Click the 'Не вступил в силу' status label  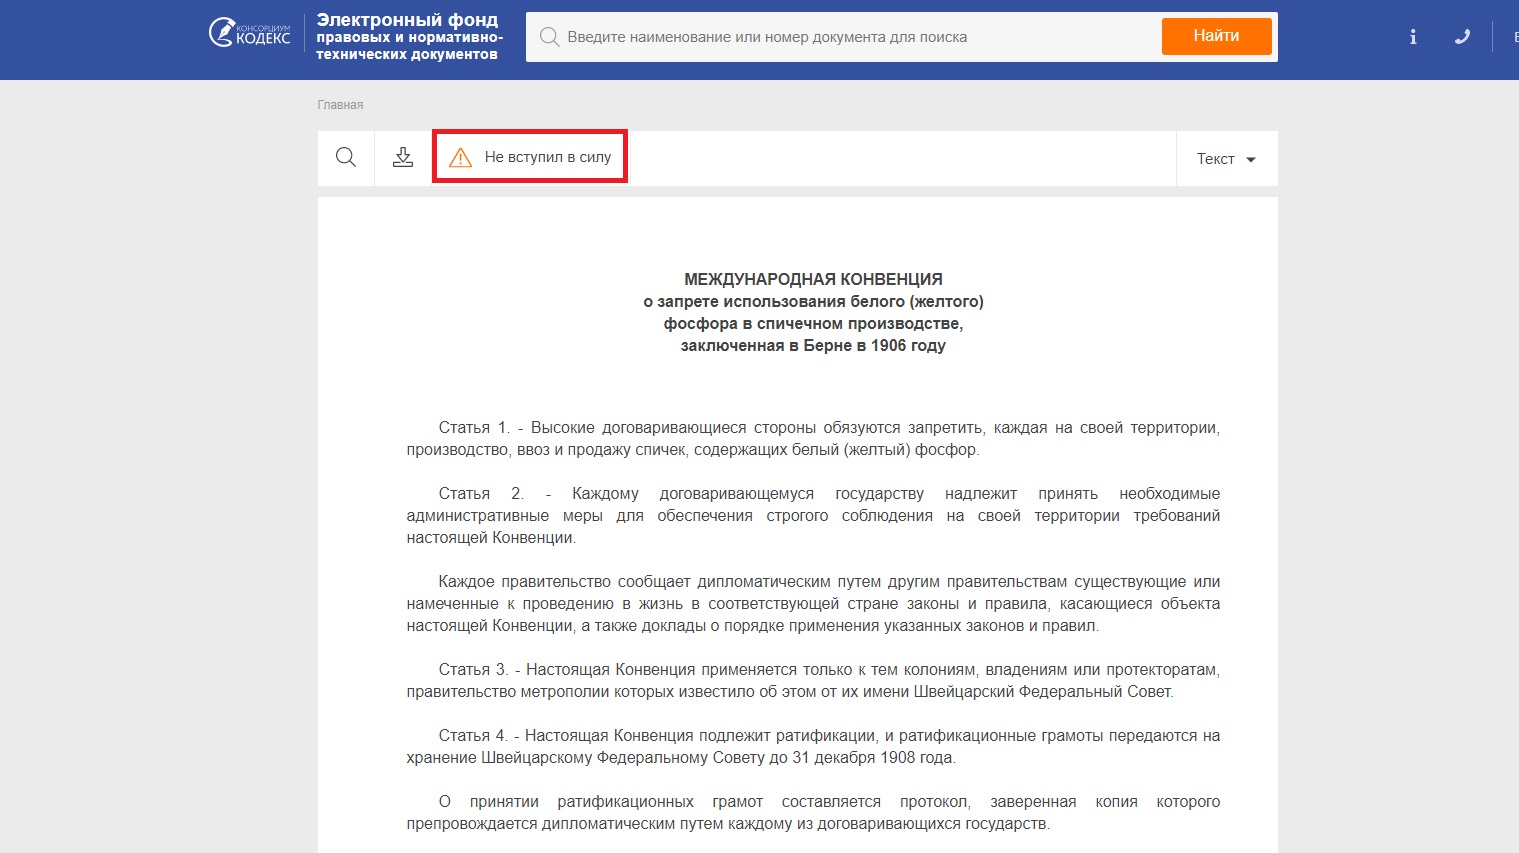point(548,157)
